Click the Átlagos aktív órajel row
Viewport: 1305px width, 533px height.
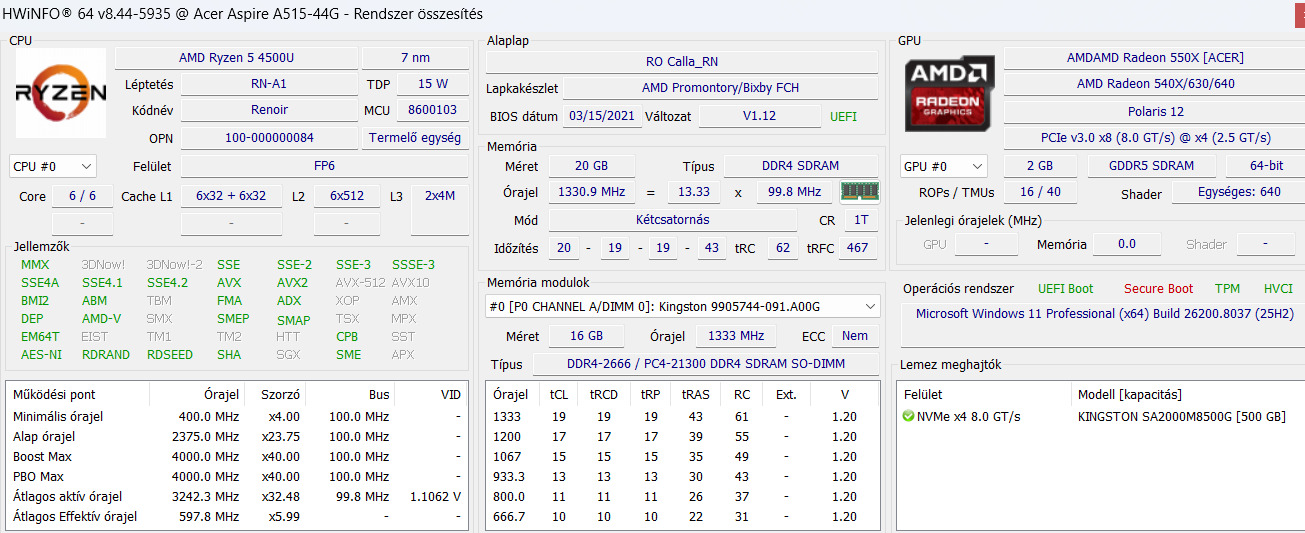[x=237, y=496]
